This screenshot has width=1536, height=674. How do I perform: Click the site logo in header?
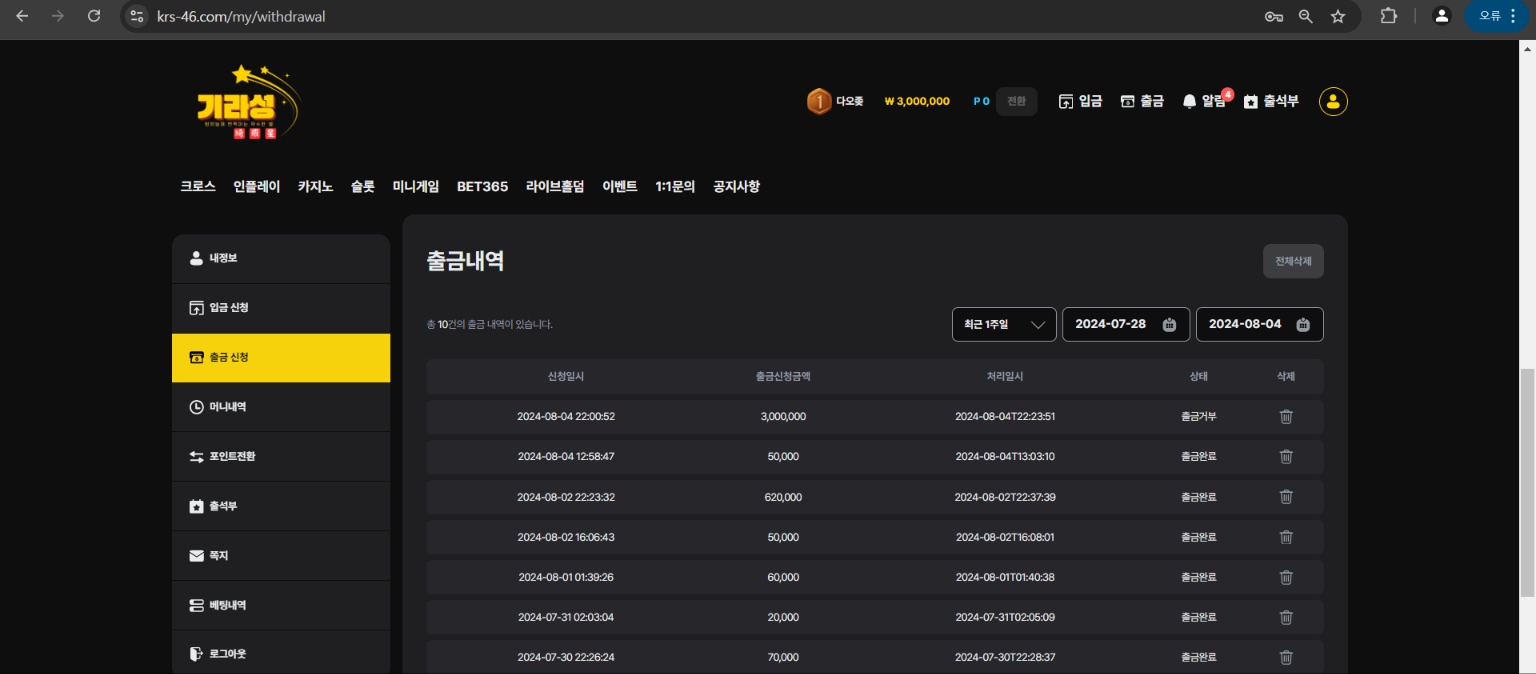click(x=248, y=102)
